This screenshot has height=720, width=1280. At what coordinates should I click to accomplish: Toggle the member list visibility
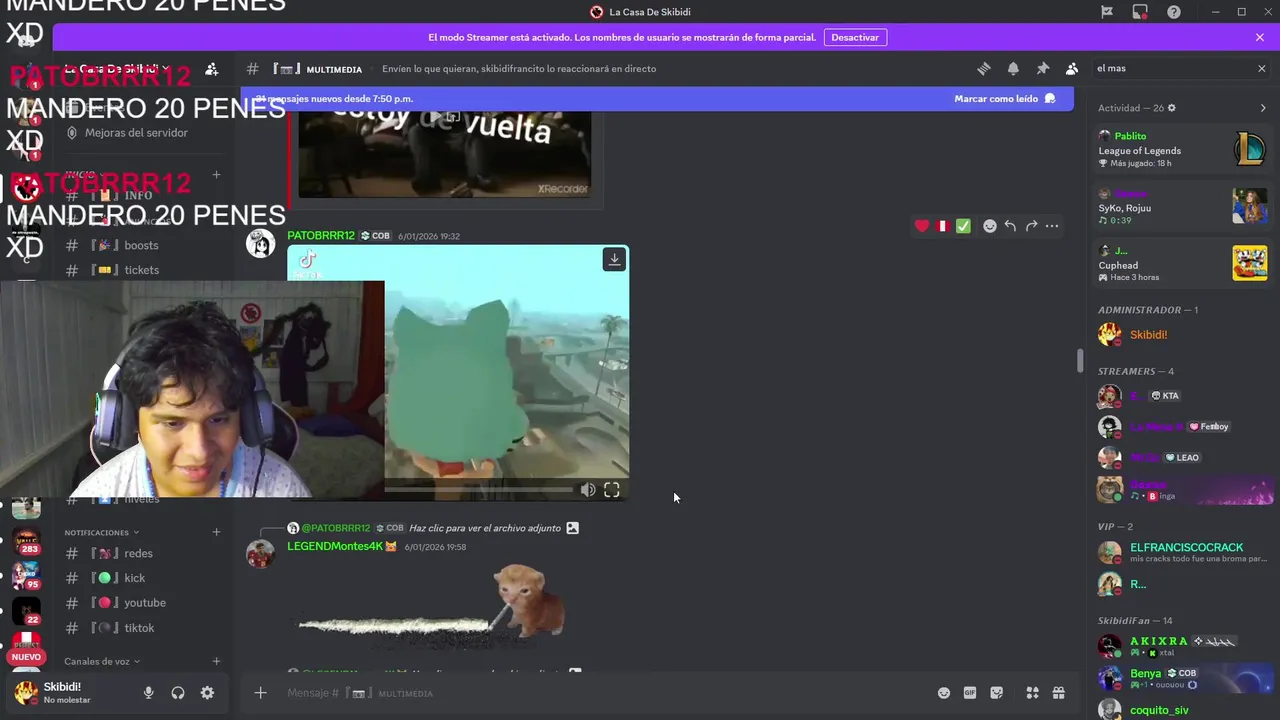click(x=1072, y=69)
